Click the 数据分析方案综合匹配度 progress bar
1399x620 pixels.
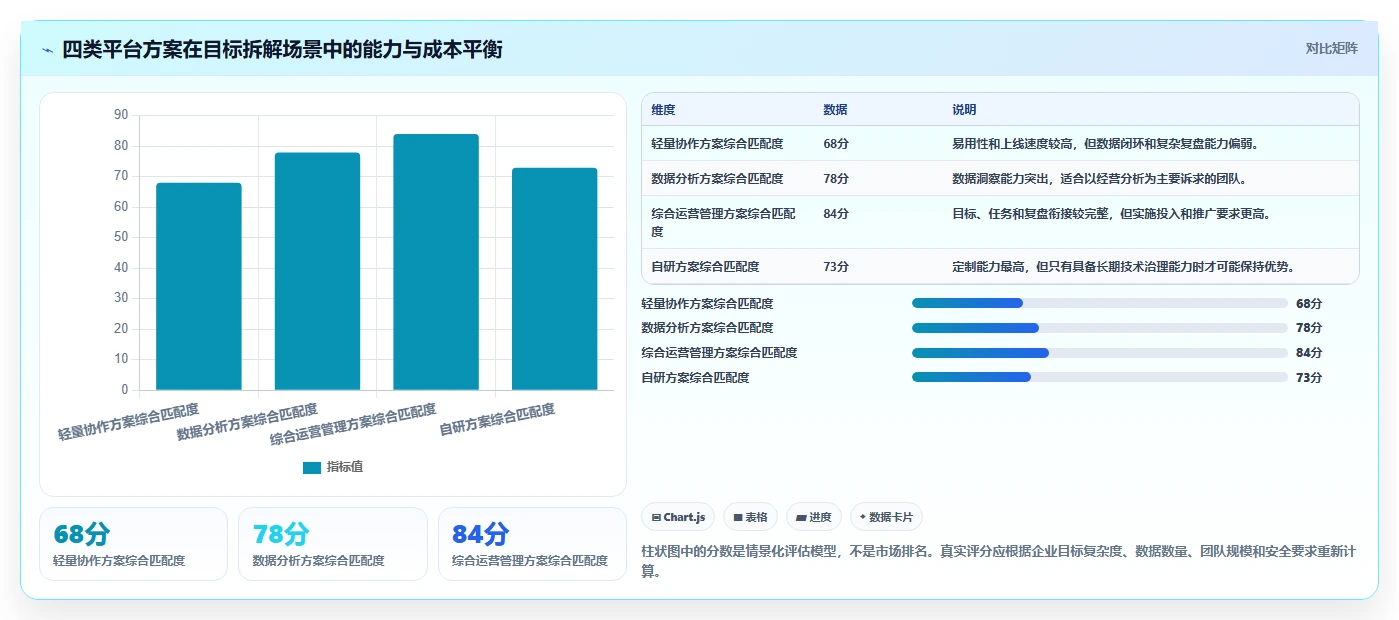1100,328
